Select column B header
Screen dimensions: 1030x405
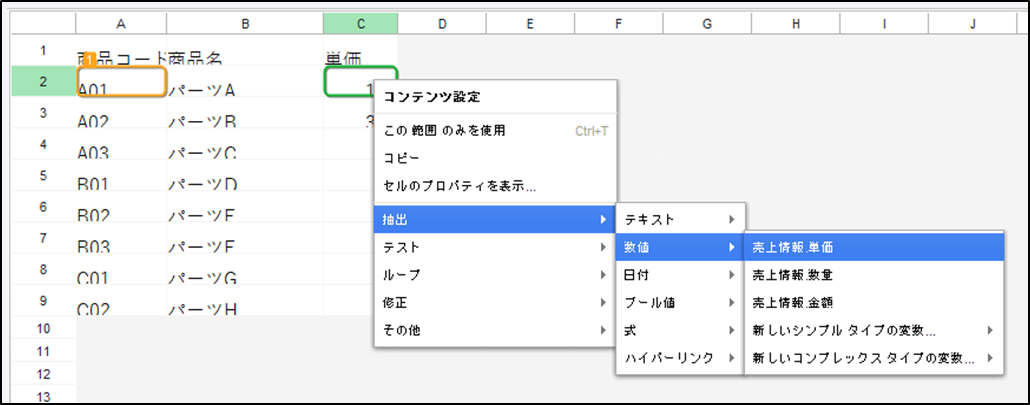[244, 24]
